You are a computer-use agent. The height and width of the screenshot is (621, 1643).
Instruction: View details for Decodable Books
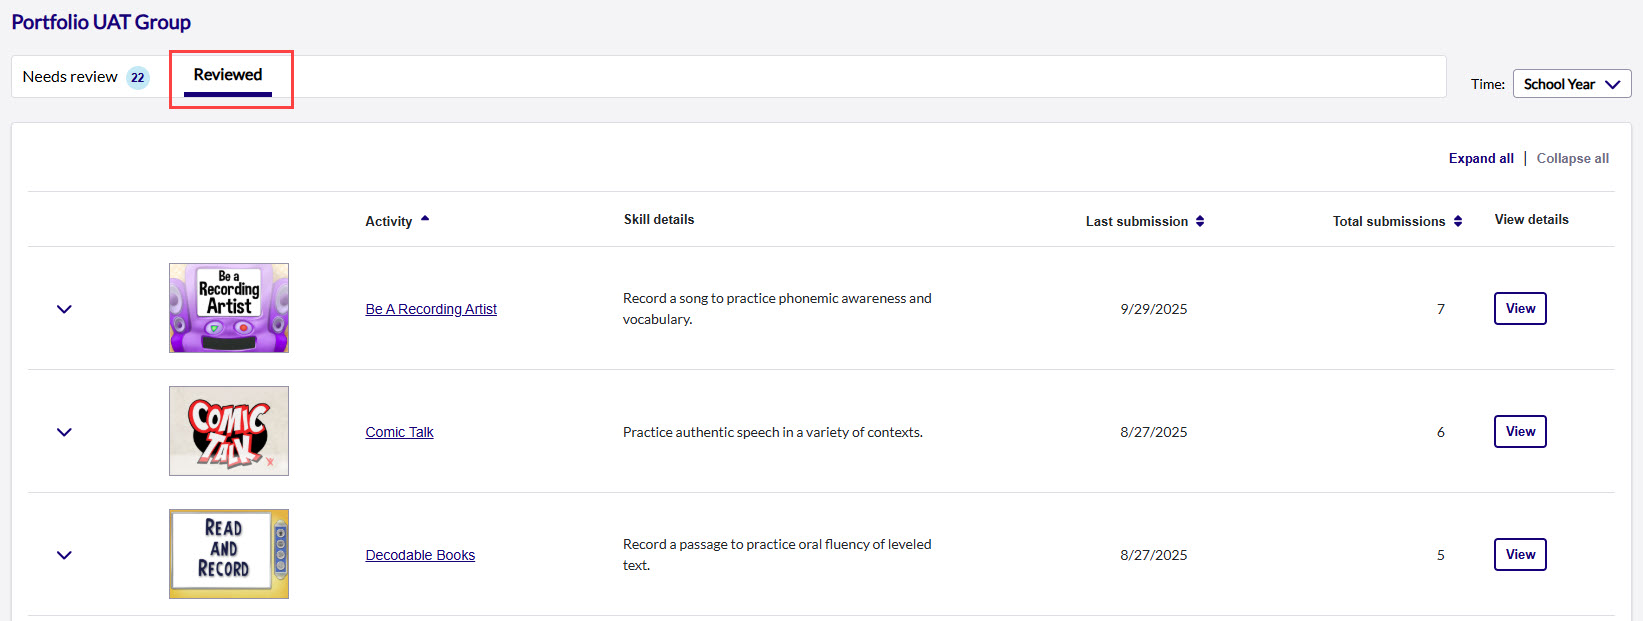point(1519,555)
